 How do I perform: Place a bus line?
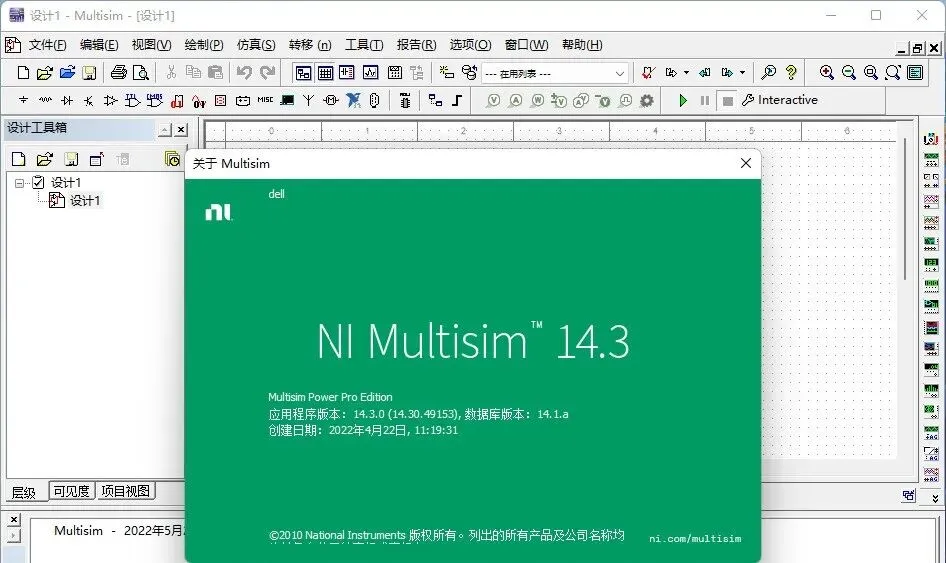(457, 100)
